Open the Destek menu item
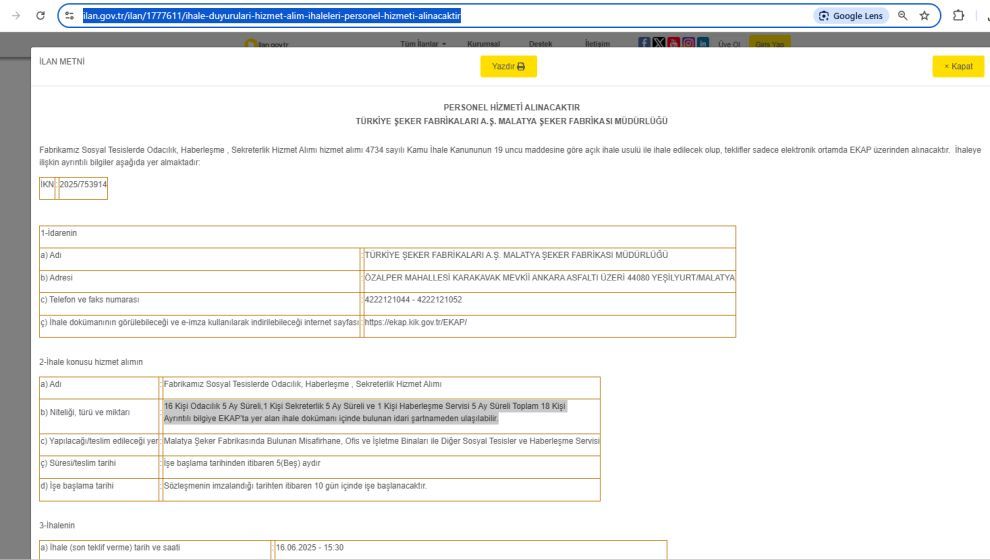The image size is (990, 560). click(x=540, y=44)
